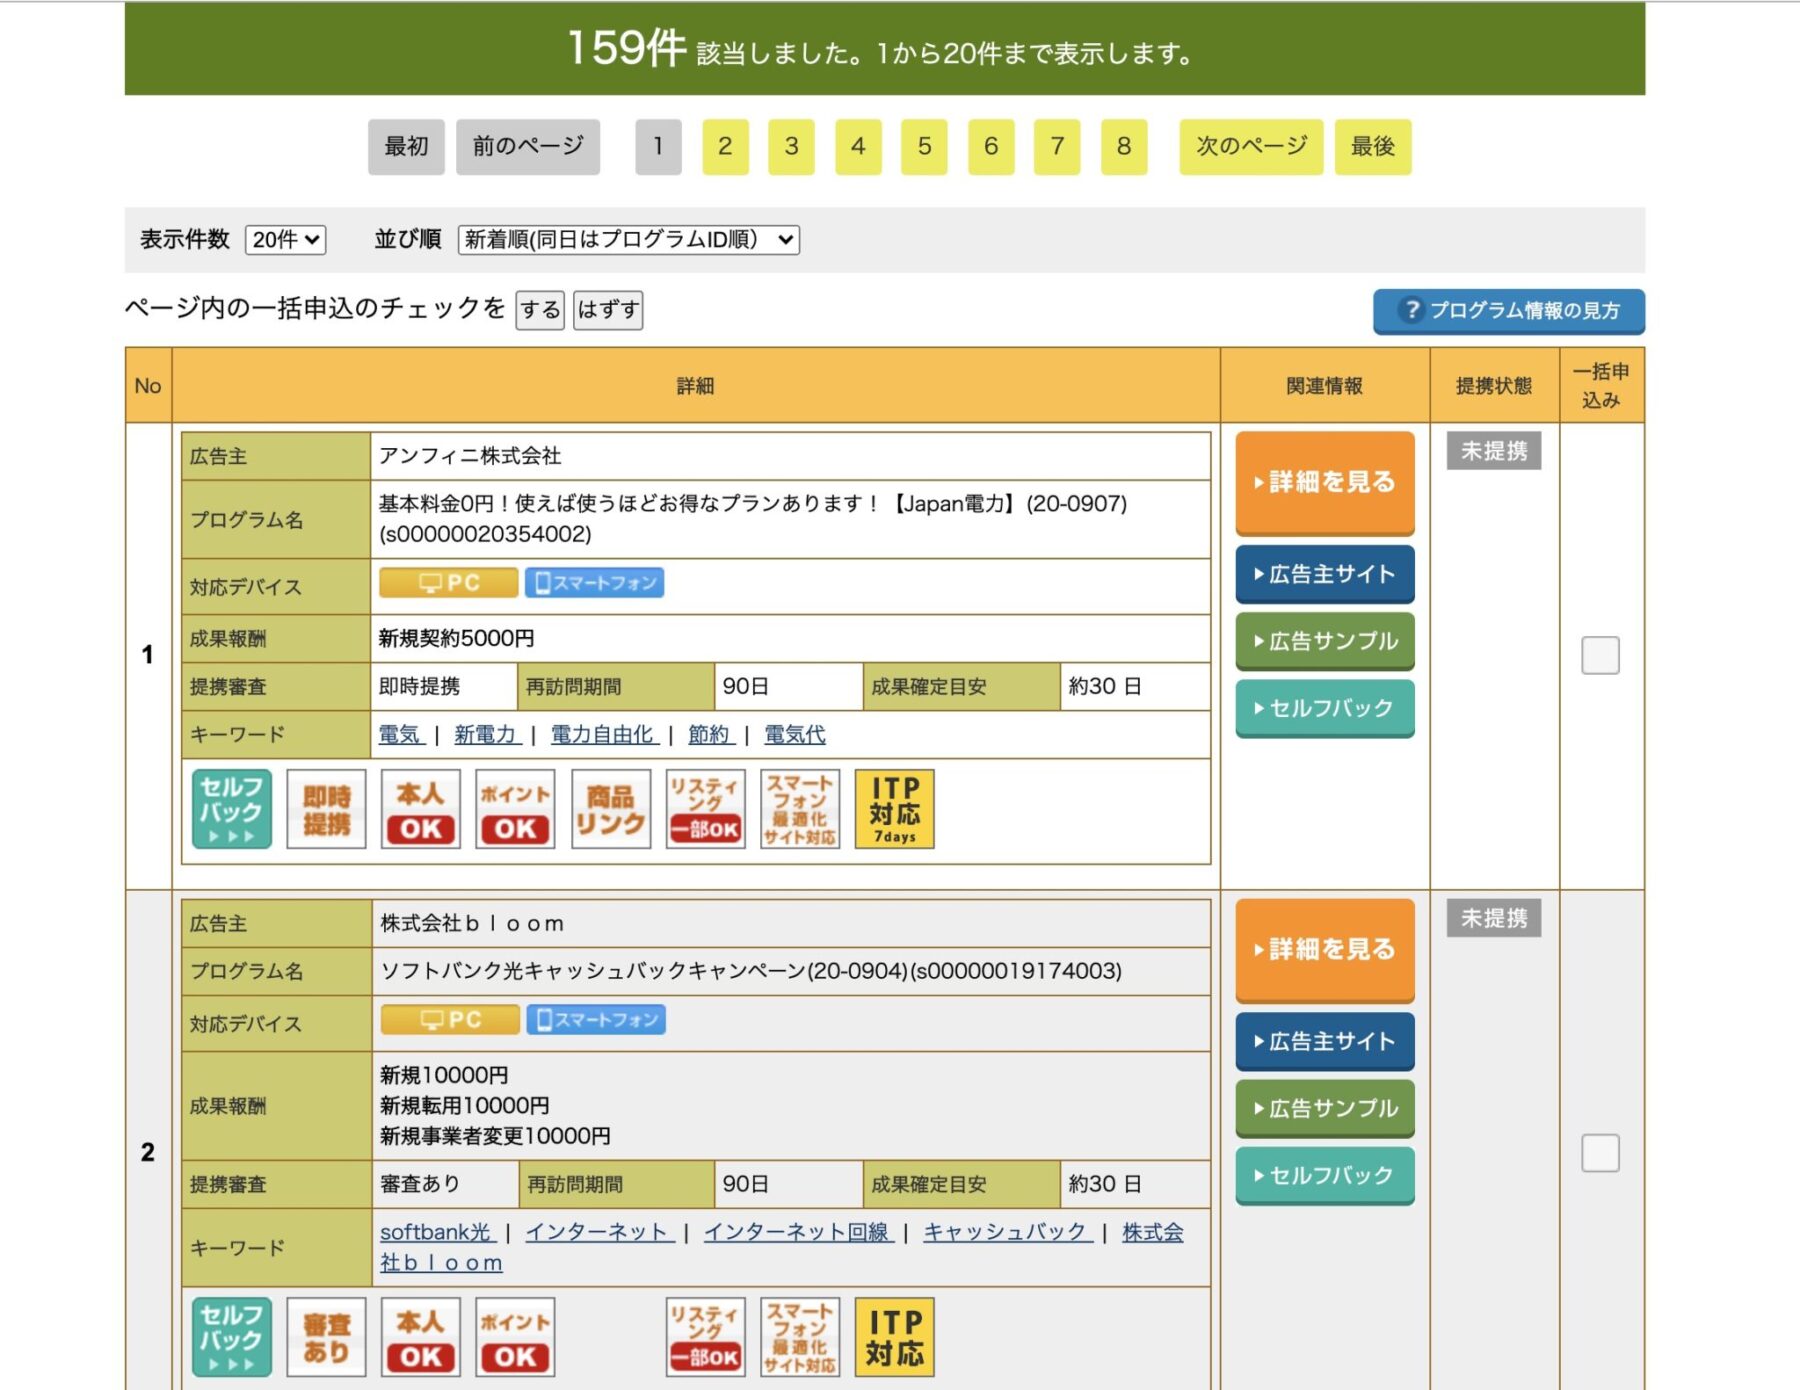Viewport: 1800px width, 1390px height.
Task: Check the 一括申込み box for program 1
Action: pyautogui.click(x=1600, y=656)
